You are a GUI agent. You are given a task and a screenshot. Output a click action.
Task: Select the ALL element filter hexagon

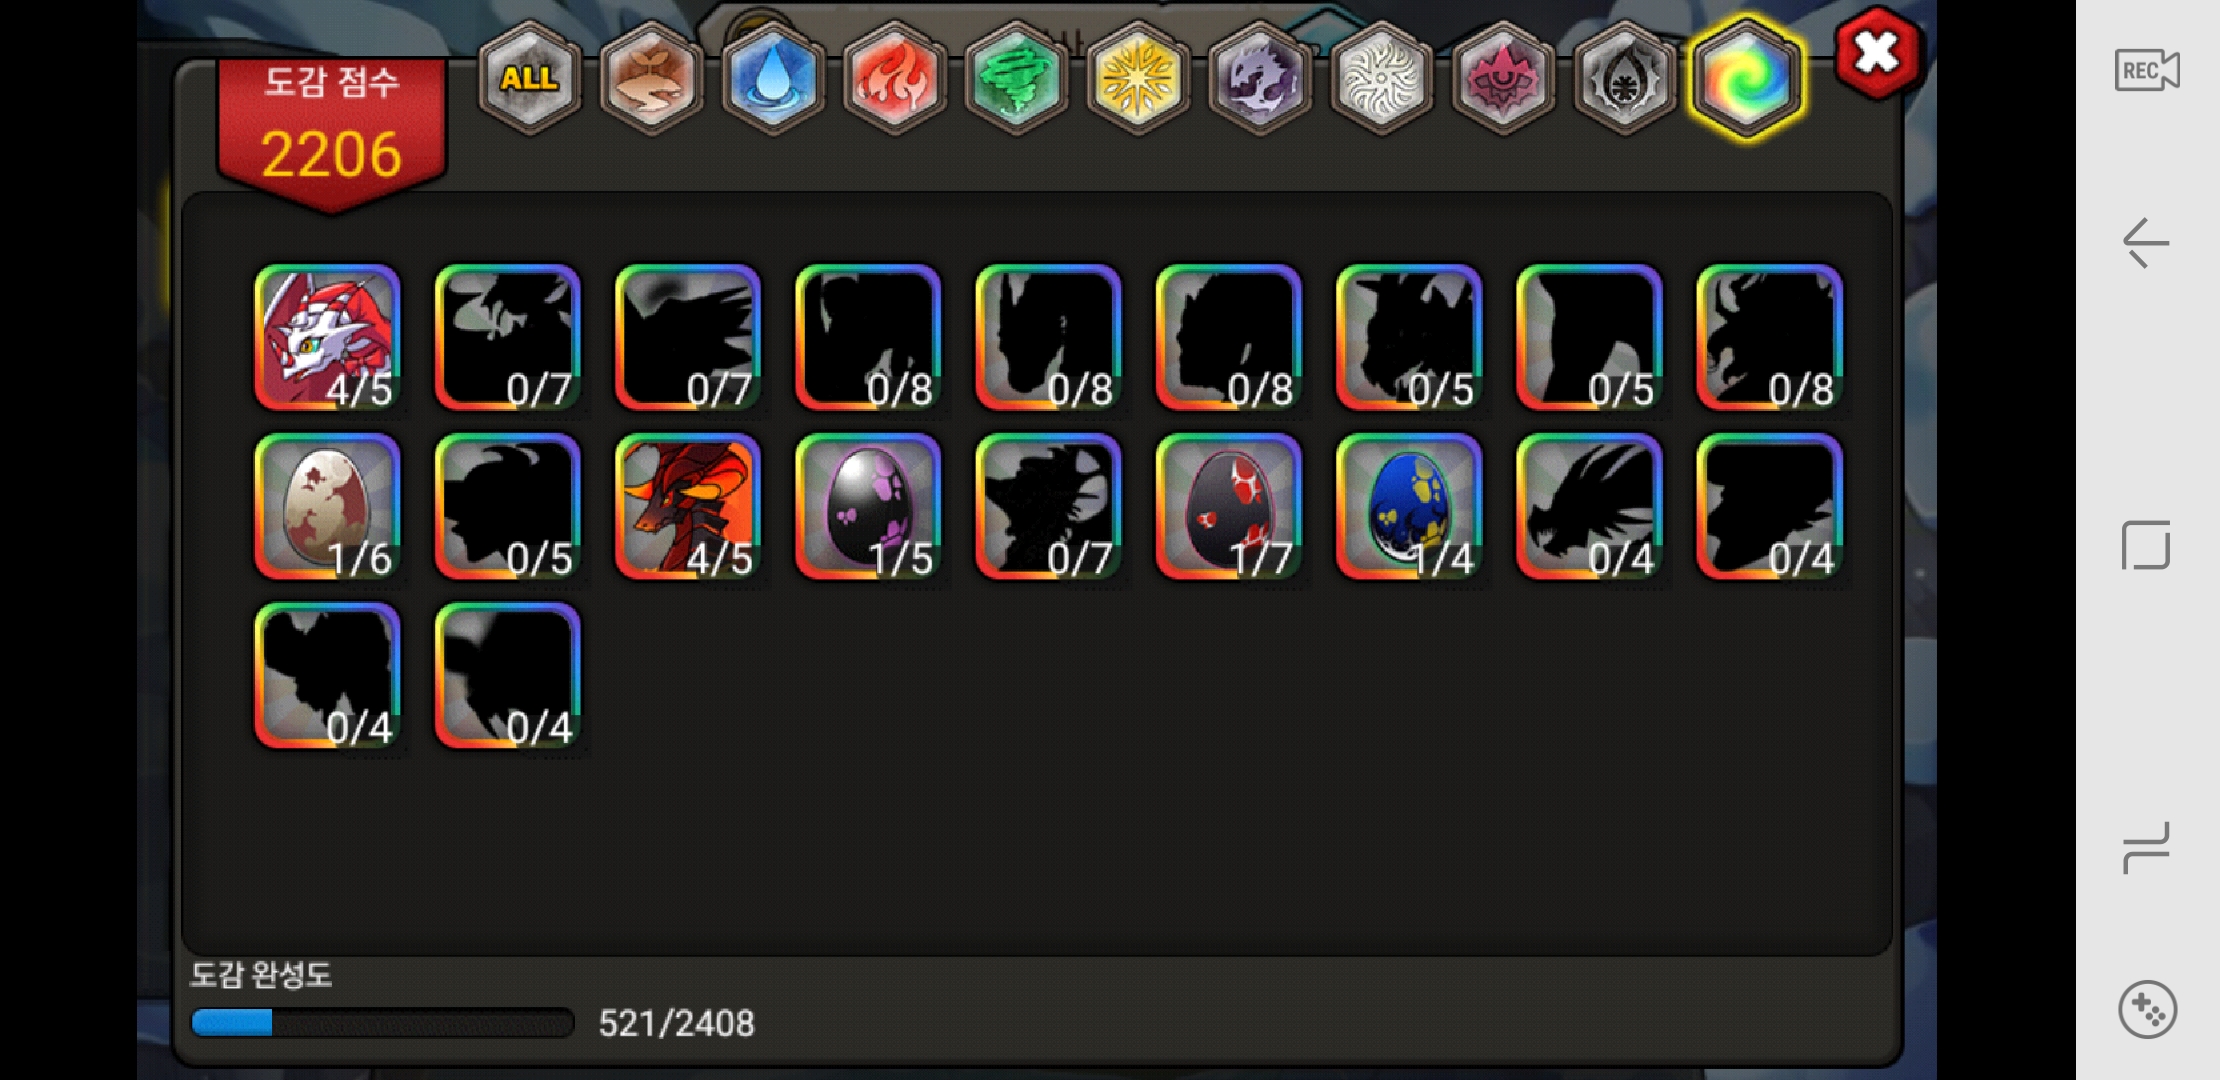pyautogui.click(x=530, y=79)
